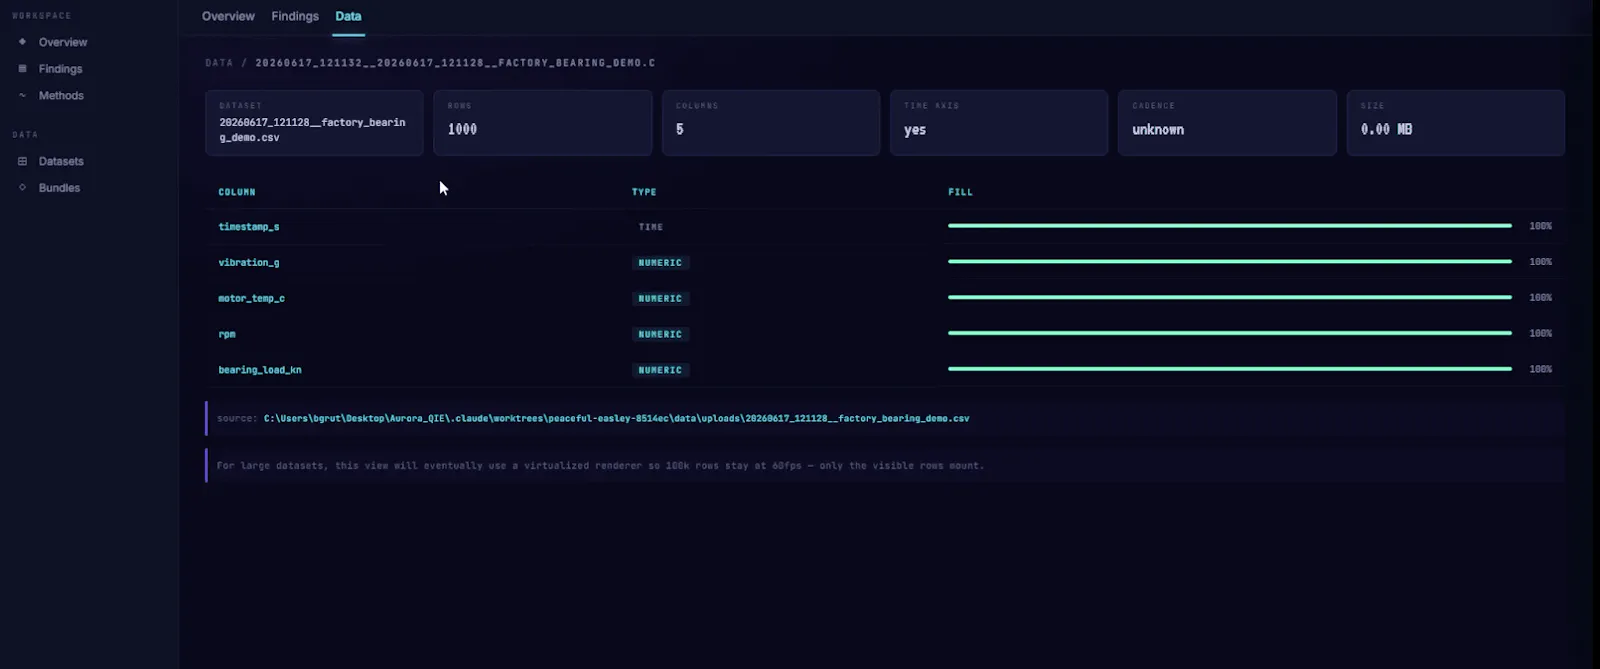Viewport: 1600px width, 669px height.
Task: Click the NUMERIC badge for bearing_load_kn
Action: [x=660, y=370]
